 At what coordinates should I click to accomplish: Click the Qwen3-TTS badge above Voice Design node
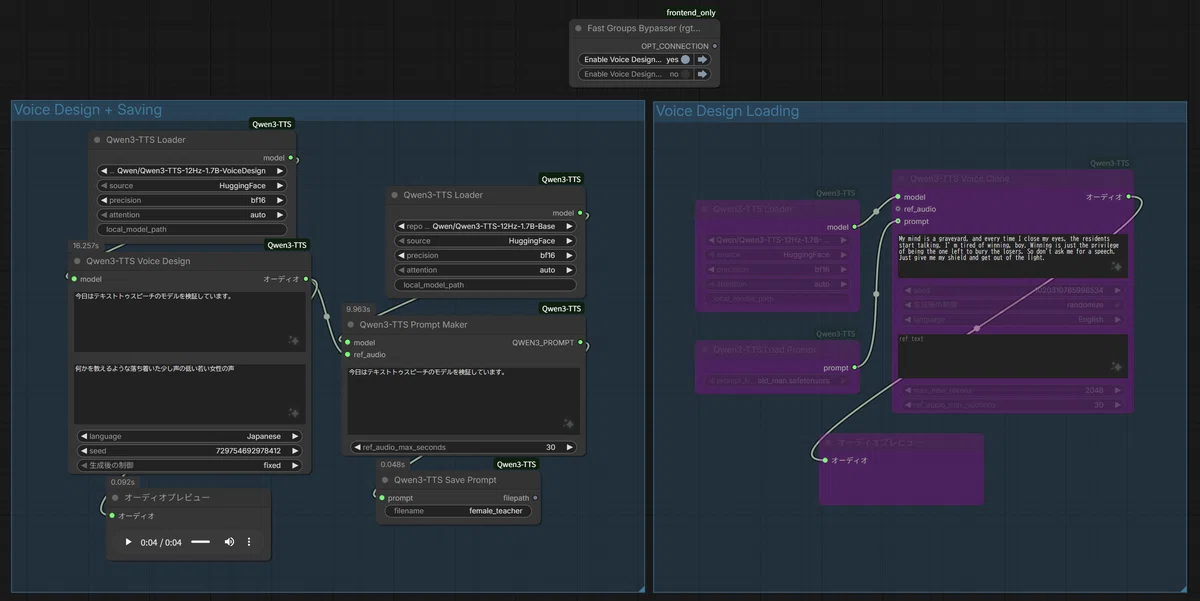286,245
